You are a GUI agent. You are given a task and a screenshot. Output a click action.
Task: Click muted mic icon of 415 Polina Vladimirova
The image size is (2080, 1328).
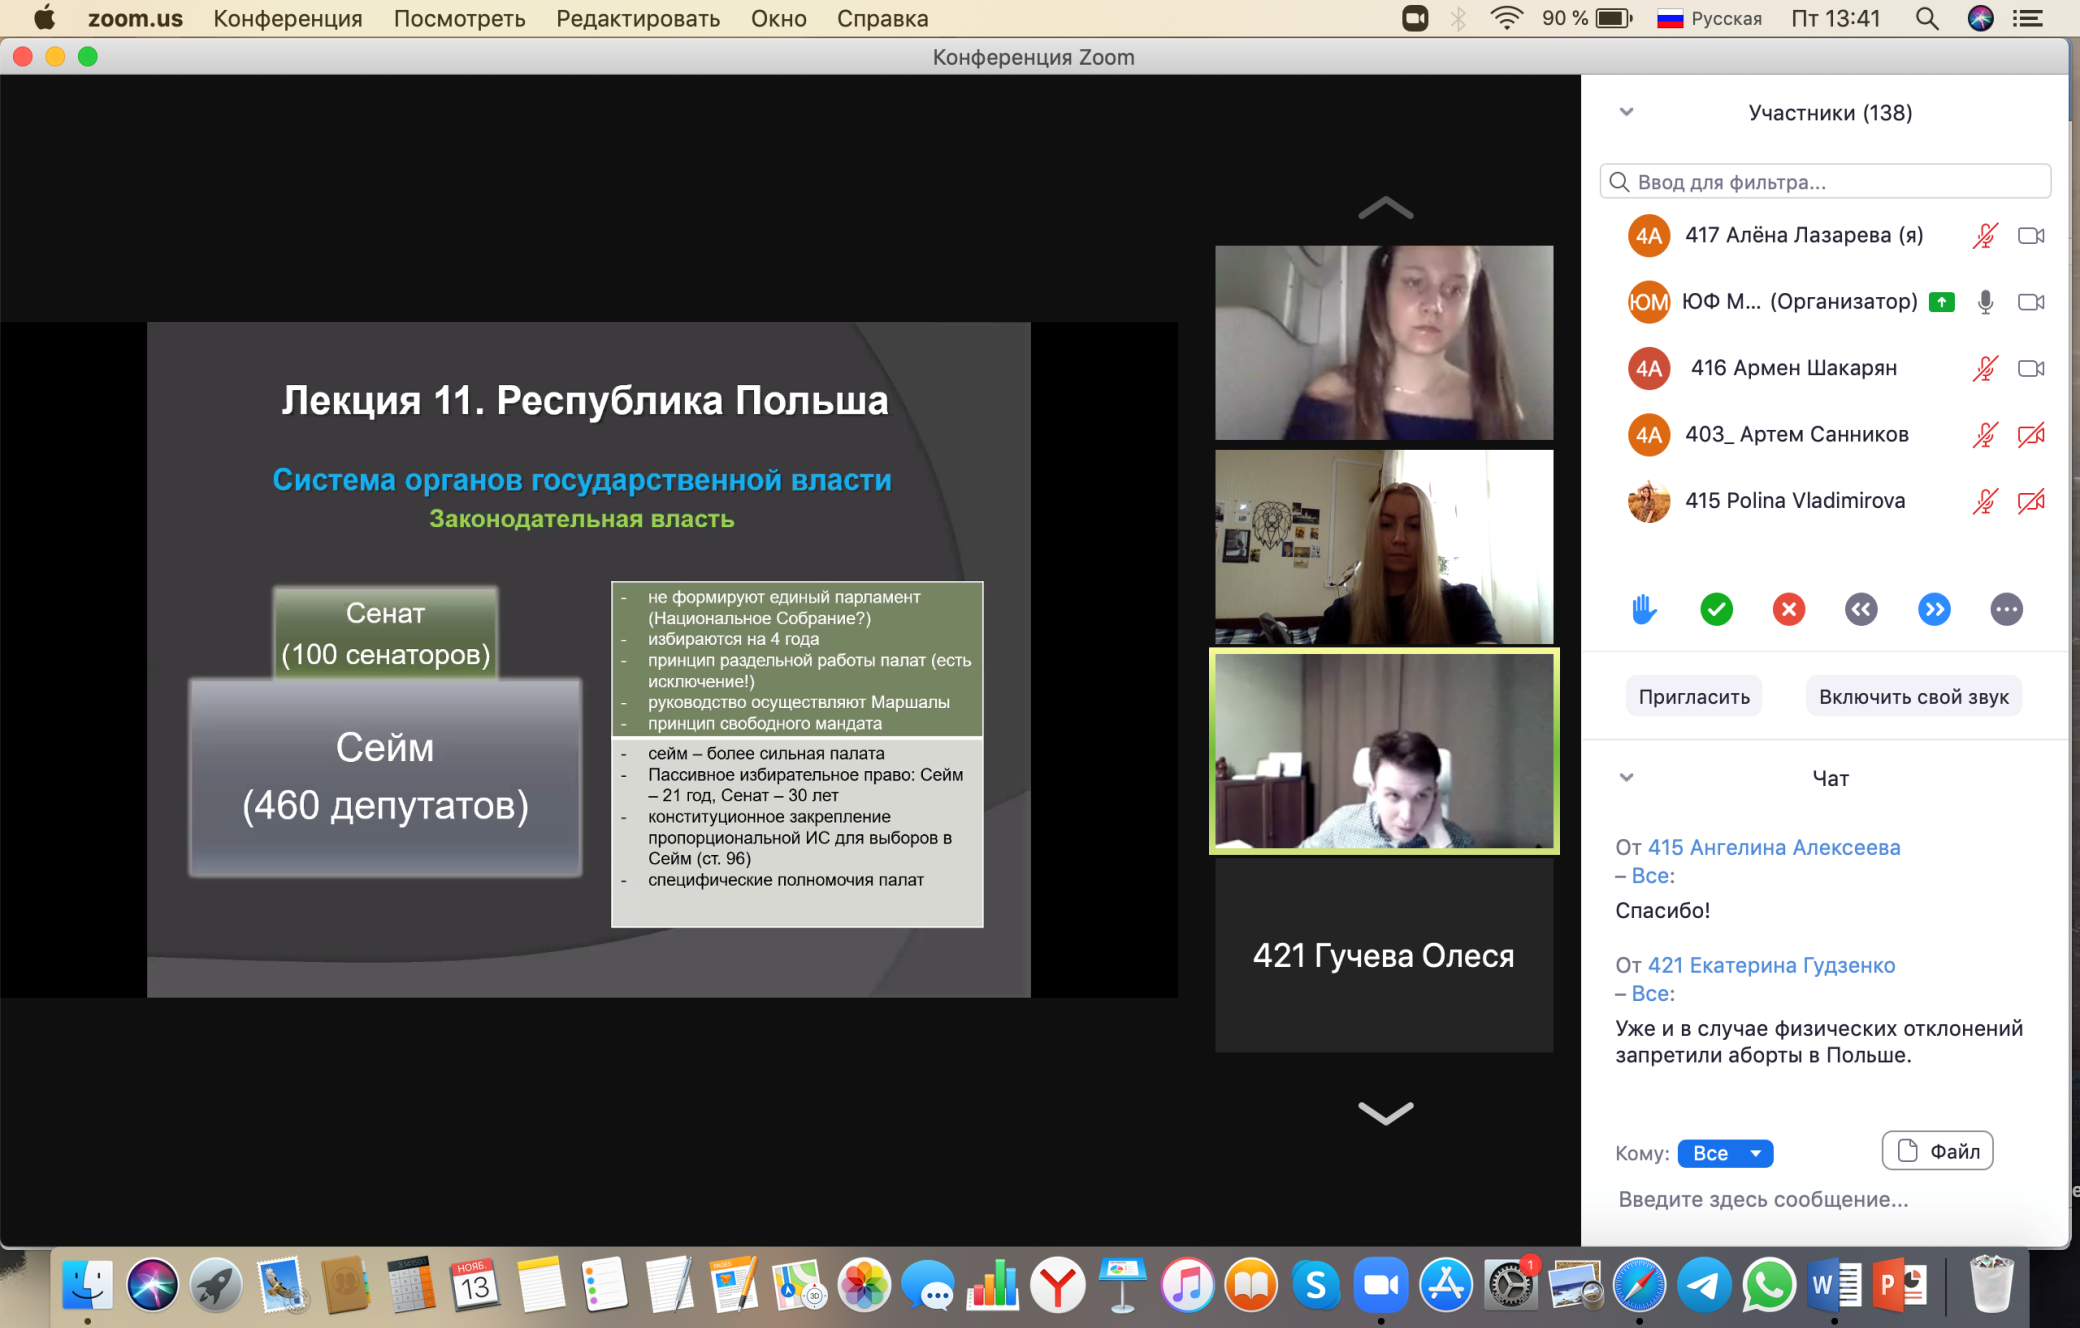pos(1985,500)
